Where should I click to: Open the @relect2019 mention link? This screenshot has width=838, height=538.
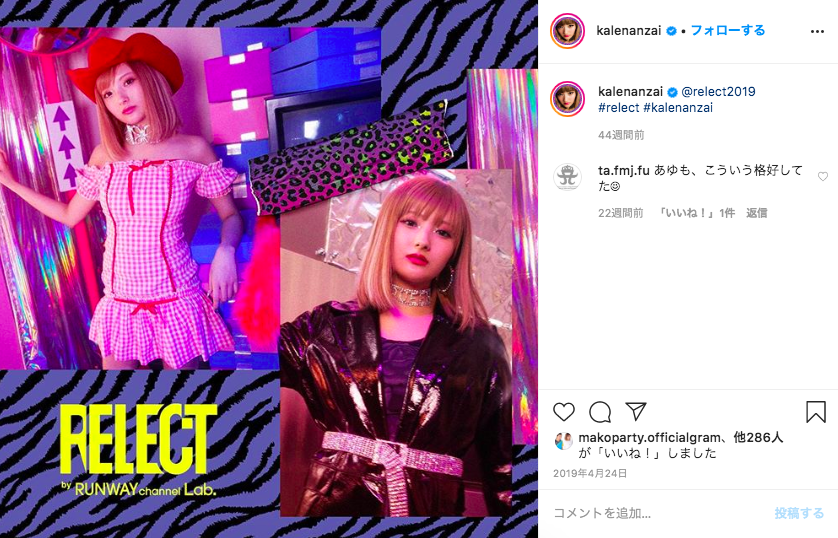[x=718, y=91]
